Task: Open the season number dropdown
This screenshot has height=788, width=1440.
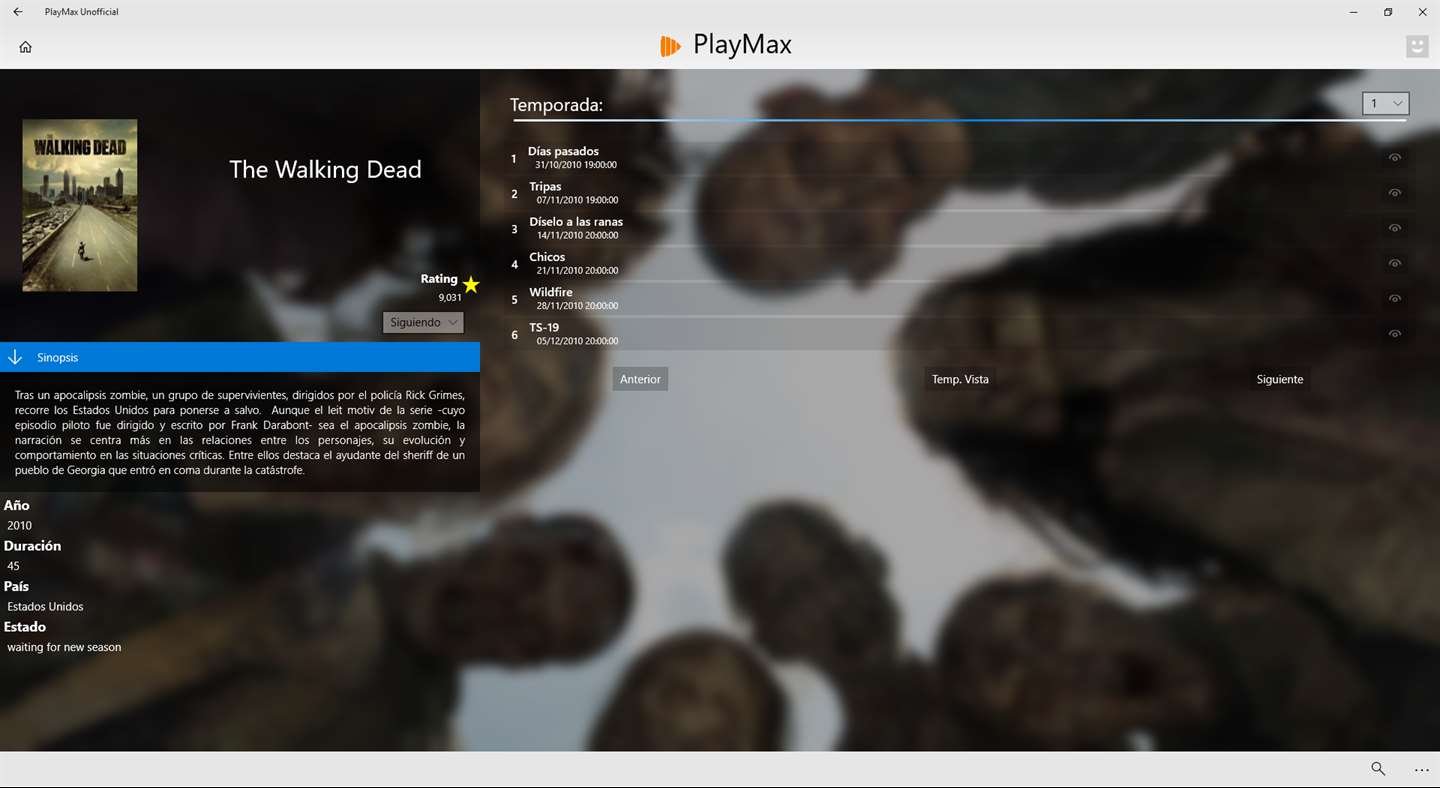Action: point(1386,103)
